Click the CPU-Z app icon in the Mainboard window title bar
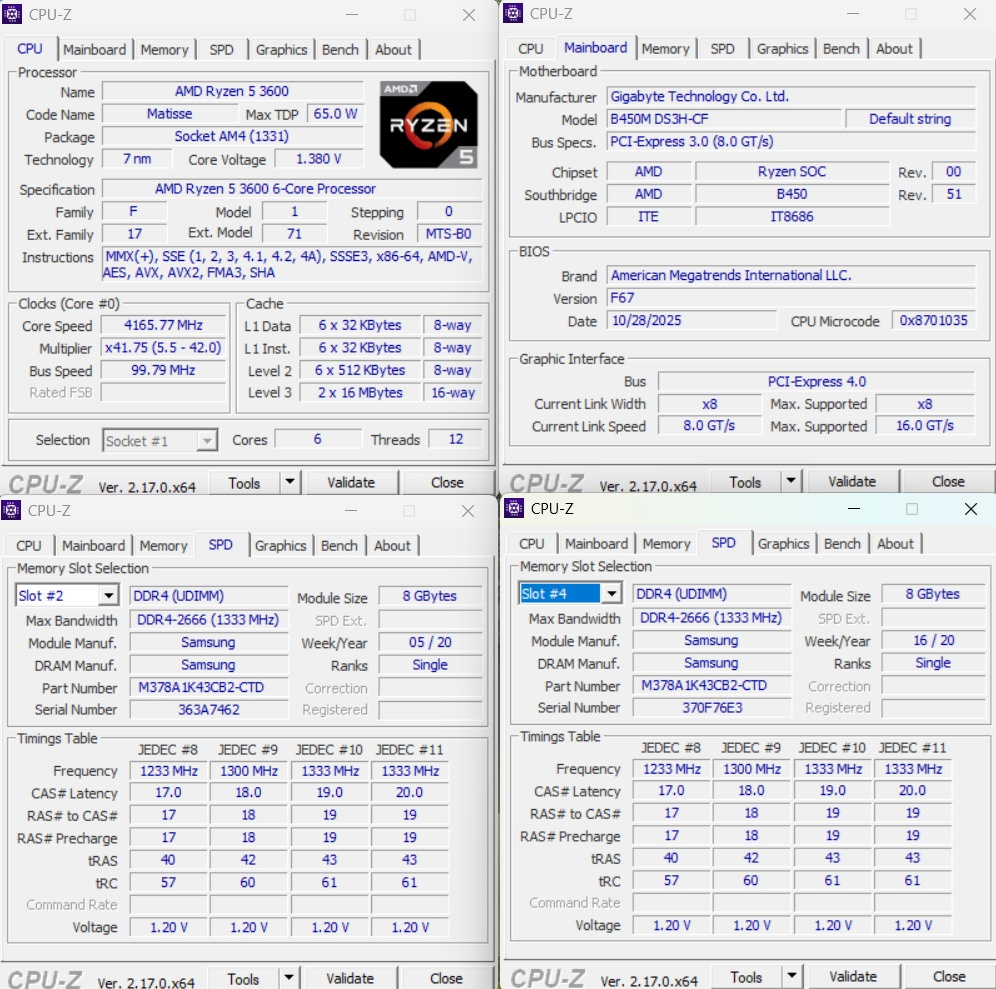This screenshot has width=996, height=989. (513, 13)
